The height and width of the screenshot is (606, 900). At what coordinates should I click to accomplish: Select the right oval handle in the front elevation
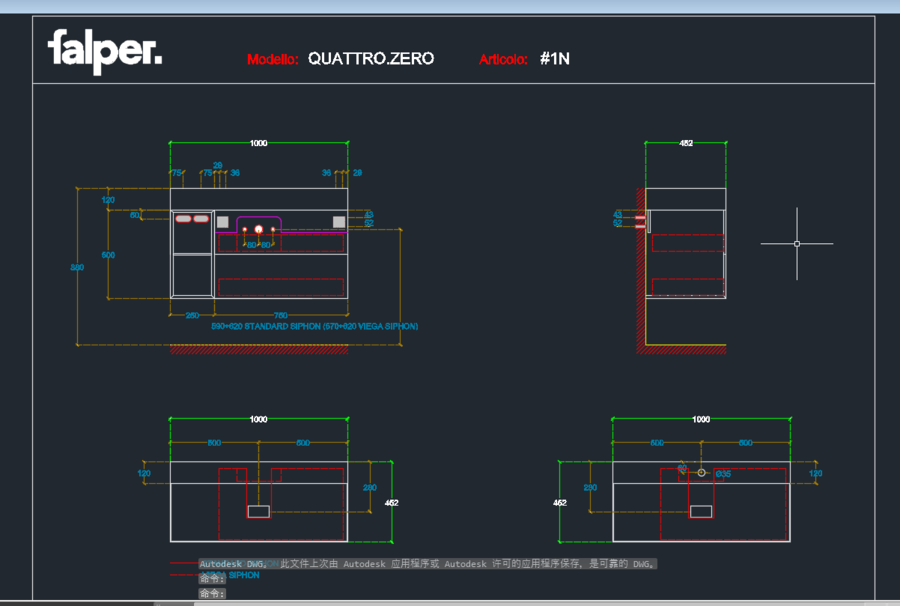201,219
